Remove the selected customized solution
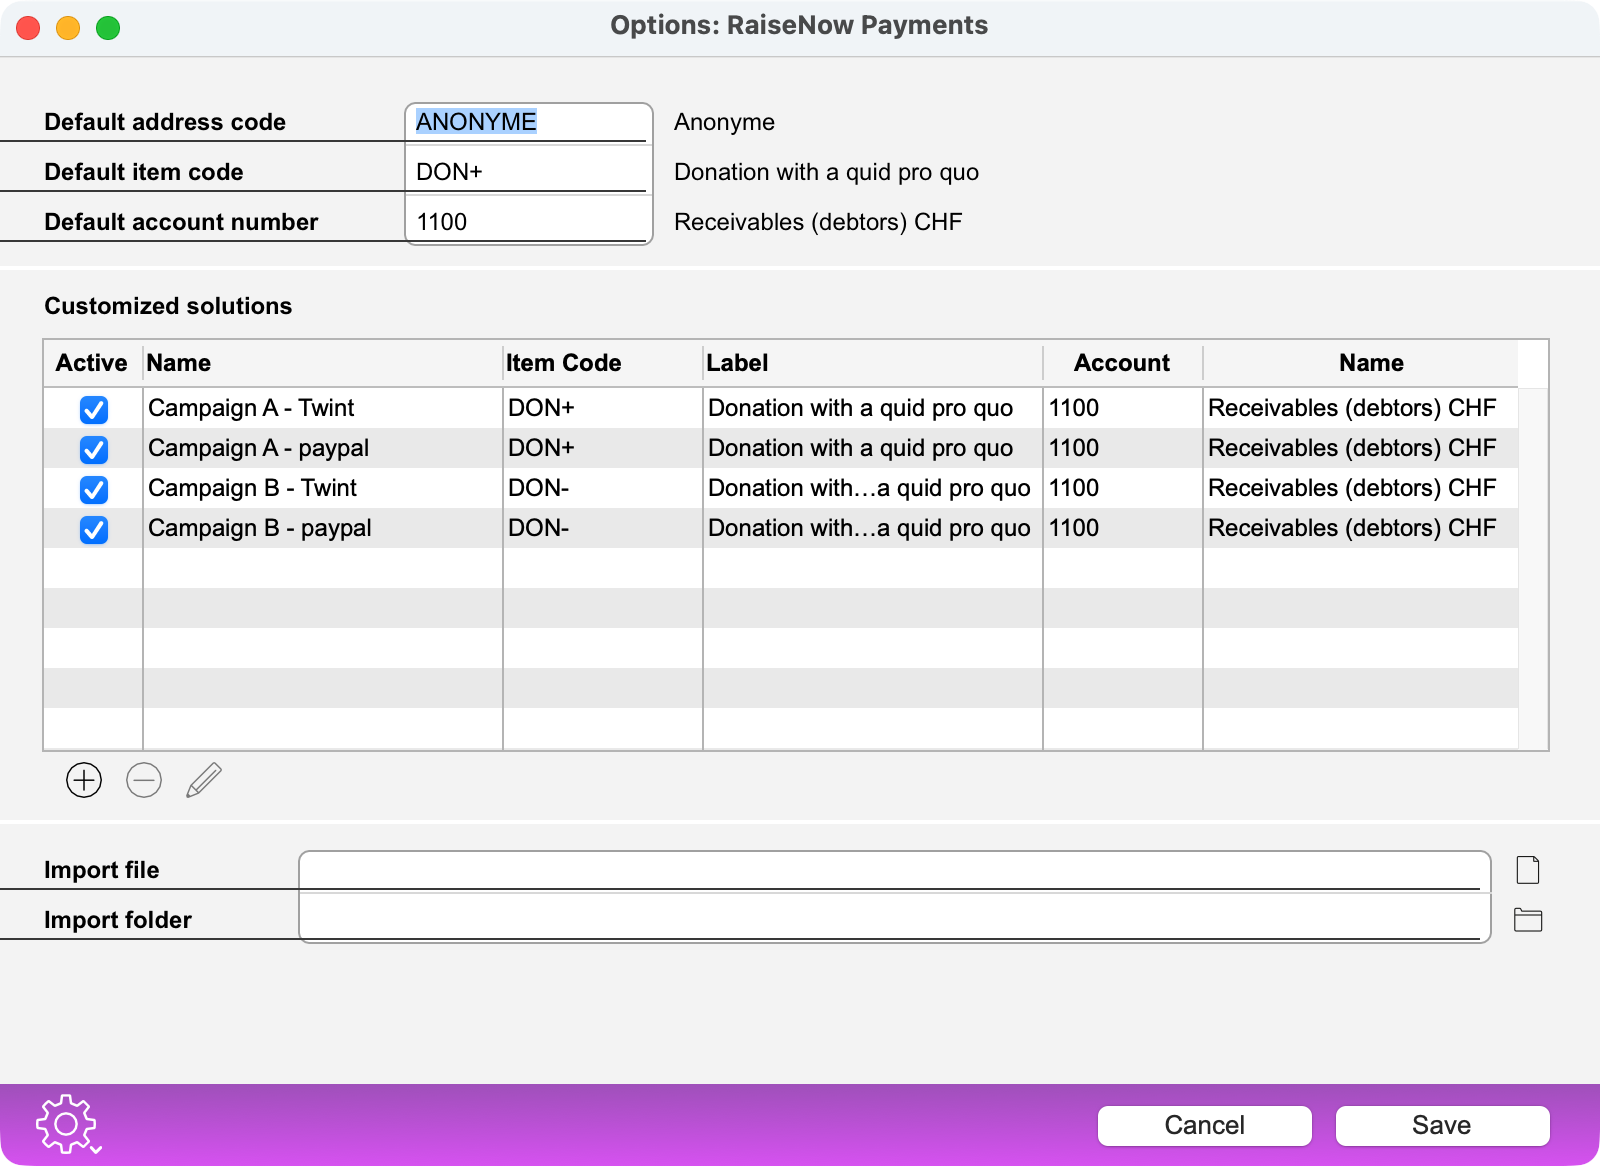This screenshot has width=1600, height=1166. click(x=144, y=780)
